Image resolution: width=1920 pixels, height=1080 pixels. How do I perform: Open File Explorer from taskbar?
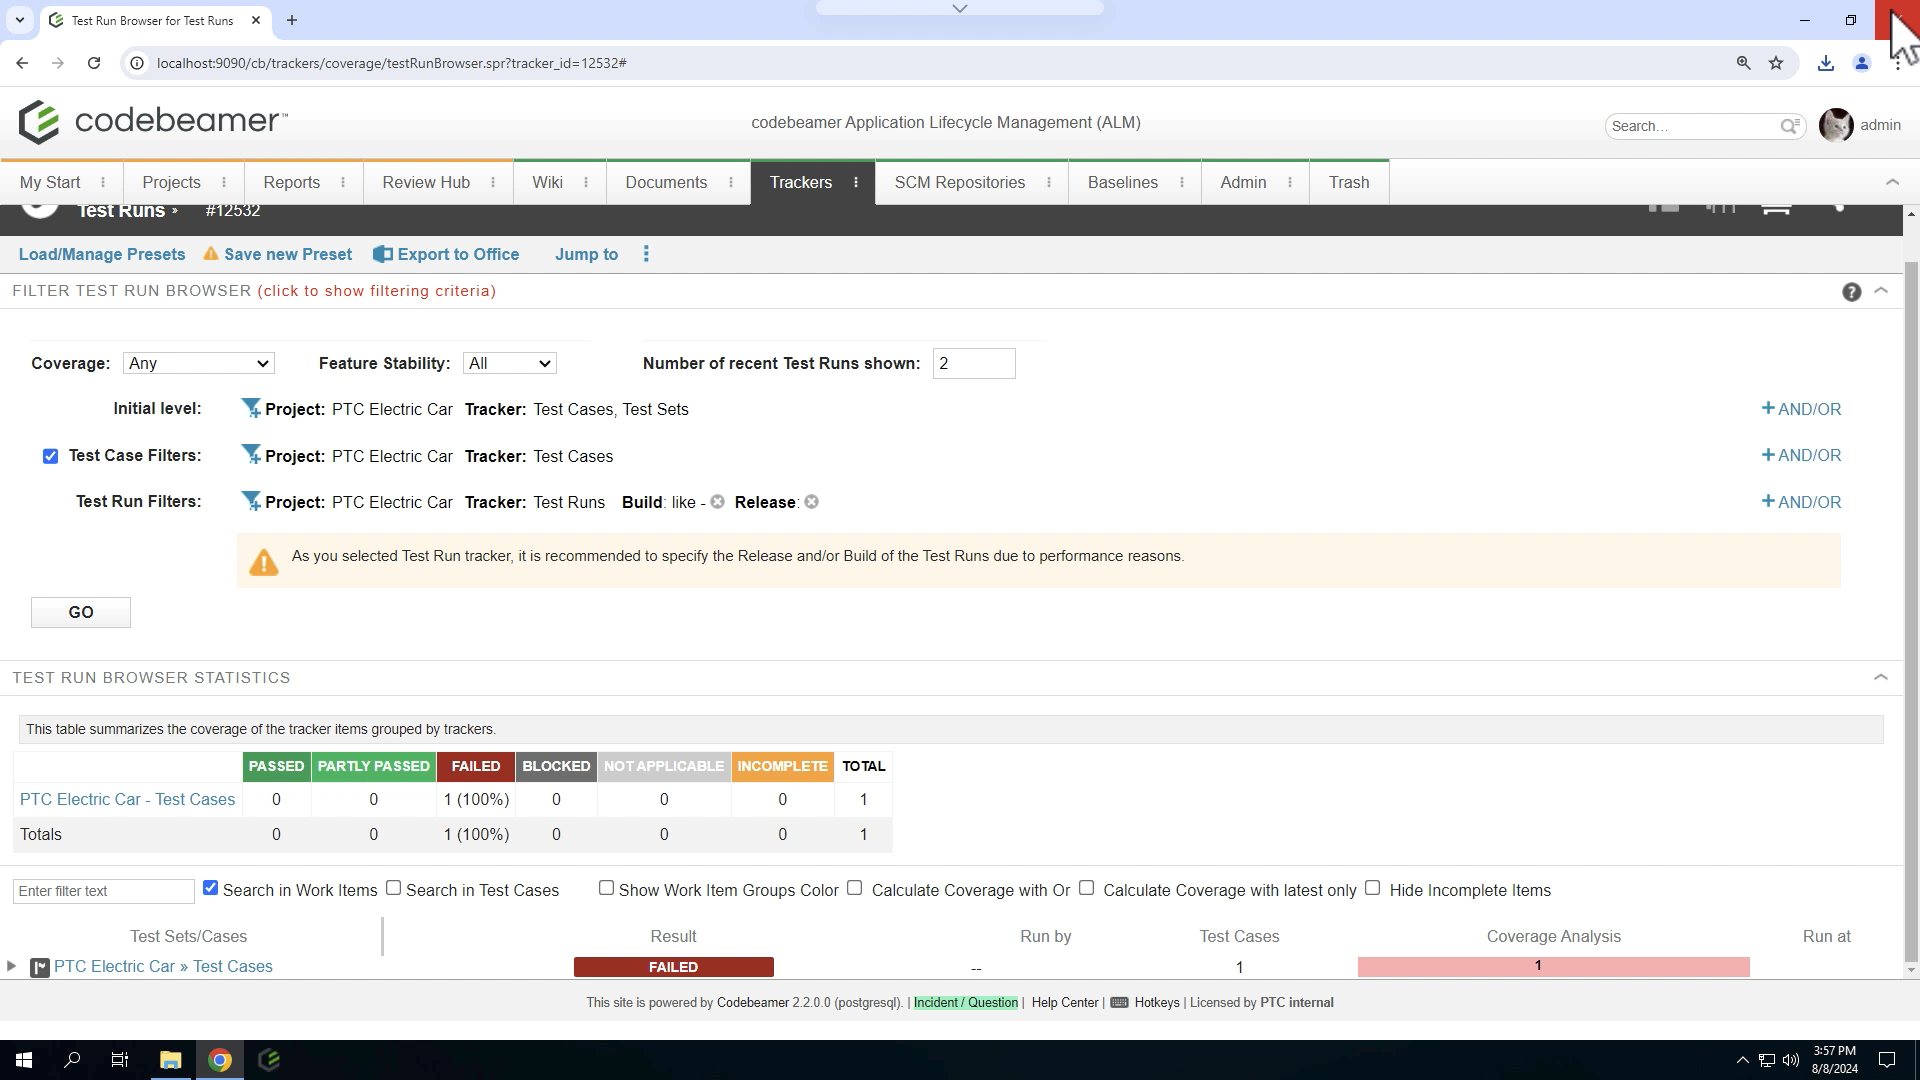click(170, 1060)
